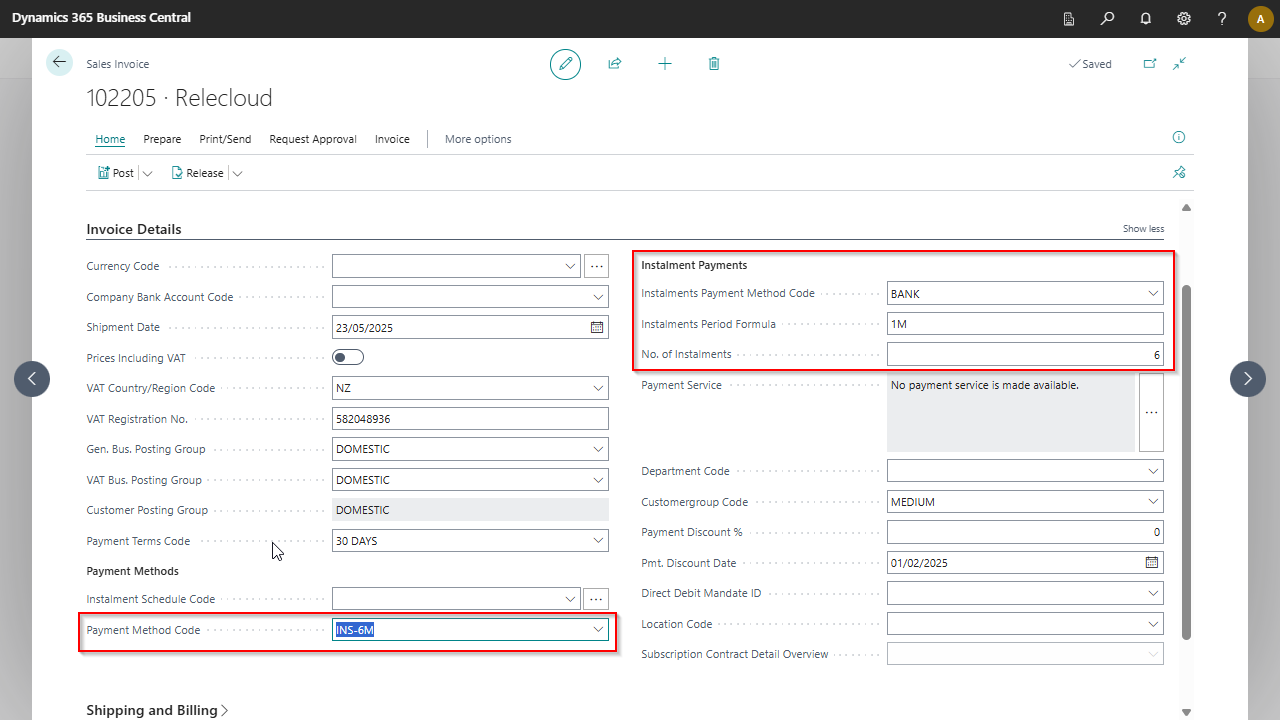Click Show less link
Viewport: 1280px width, 720px height.
tap(1143, 229)
